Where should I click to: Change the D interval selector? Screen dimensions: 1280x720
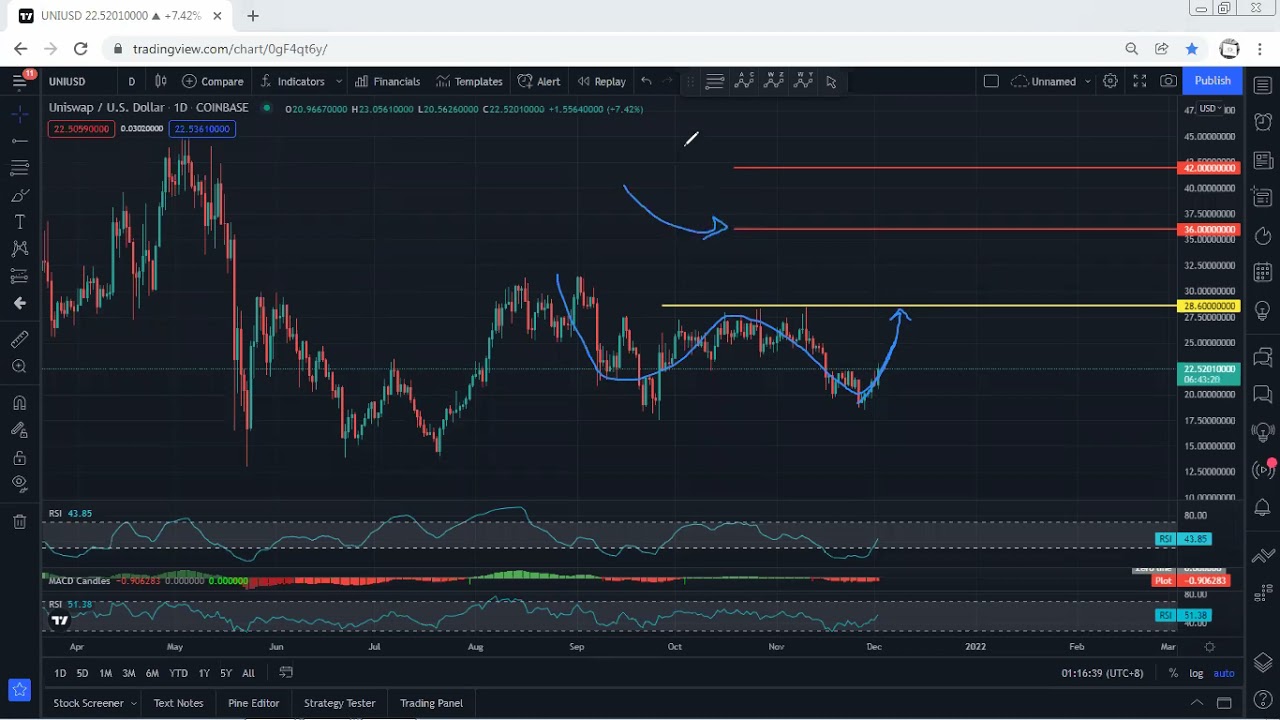(131, 81)
